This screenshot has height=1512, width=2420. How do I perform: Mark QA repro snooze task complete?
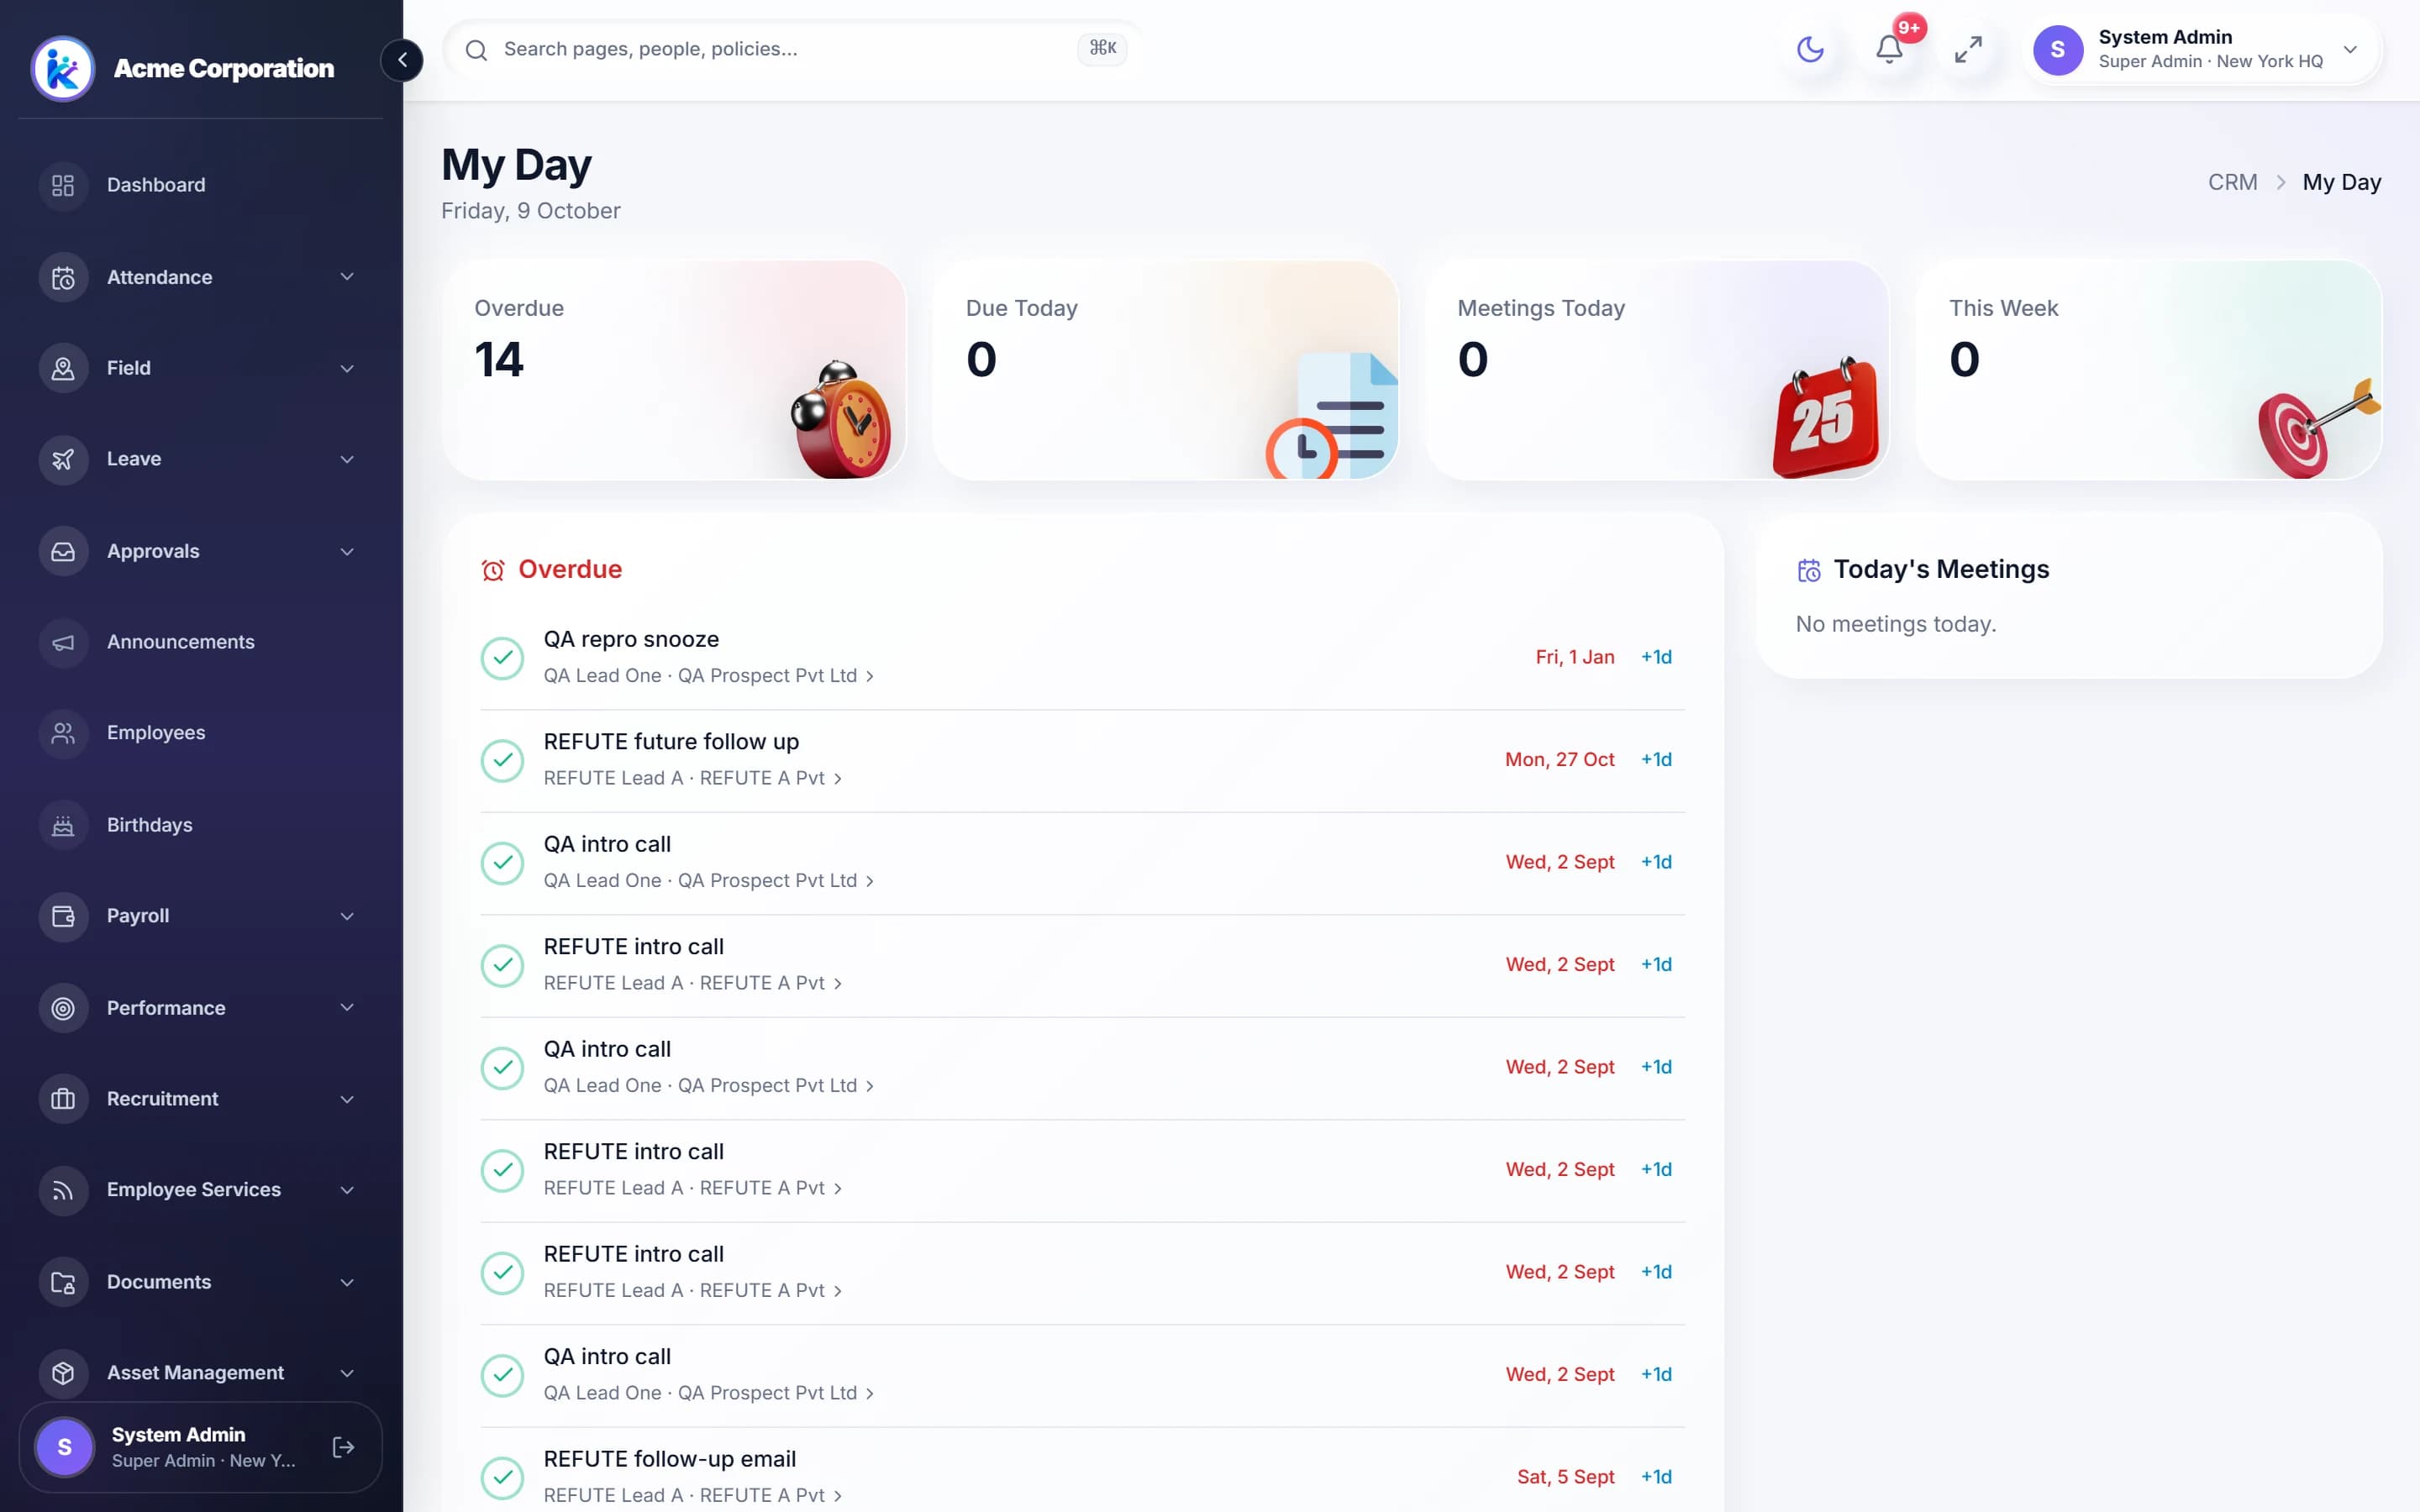[x=502, y=658]
